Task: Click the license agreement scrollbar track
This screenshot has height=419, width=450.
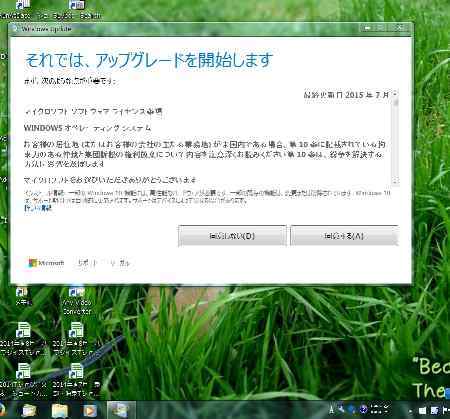Action: point(395,140)
